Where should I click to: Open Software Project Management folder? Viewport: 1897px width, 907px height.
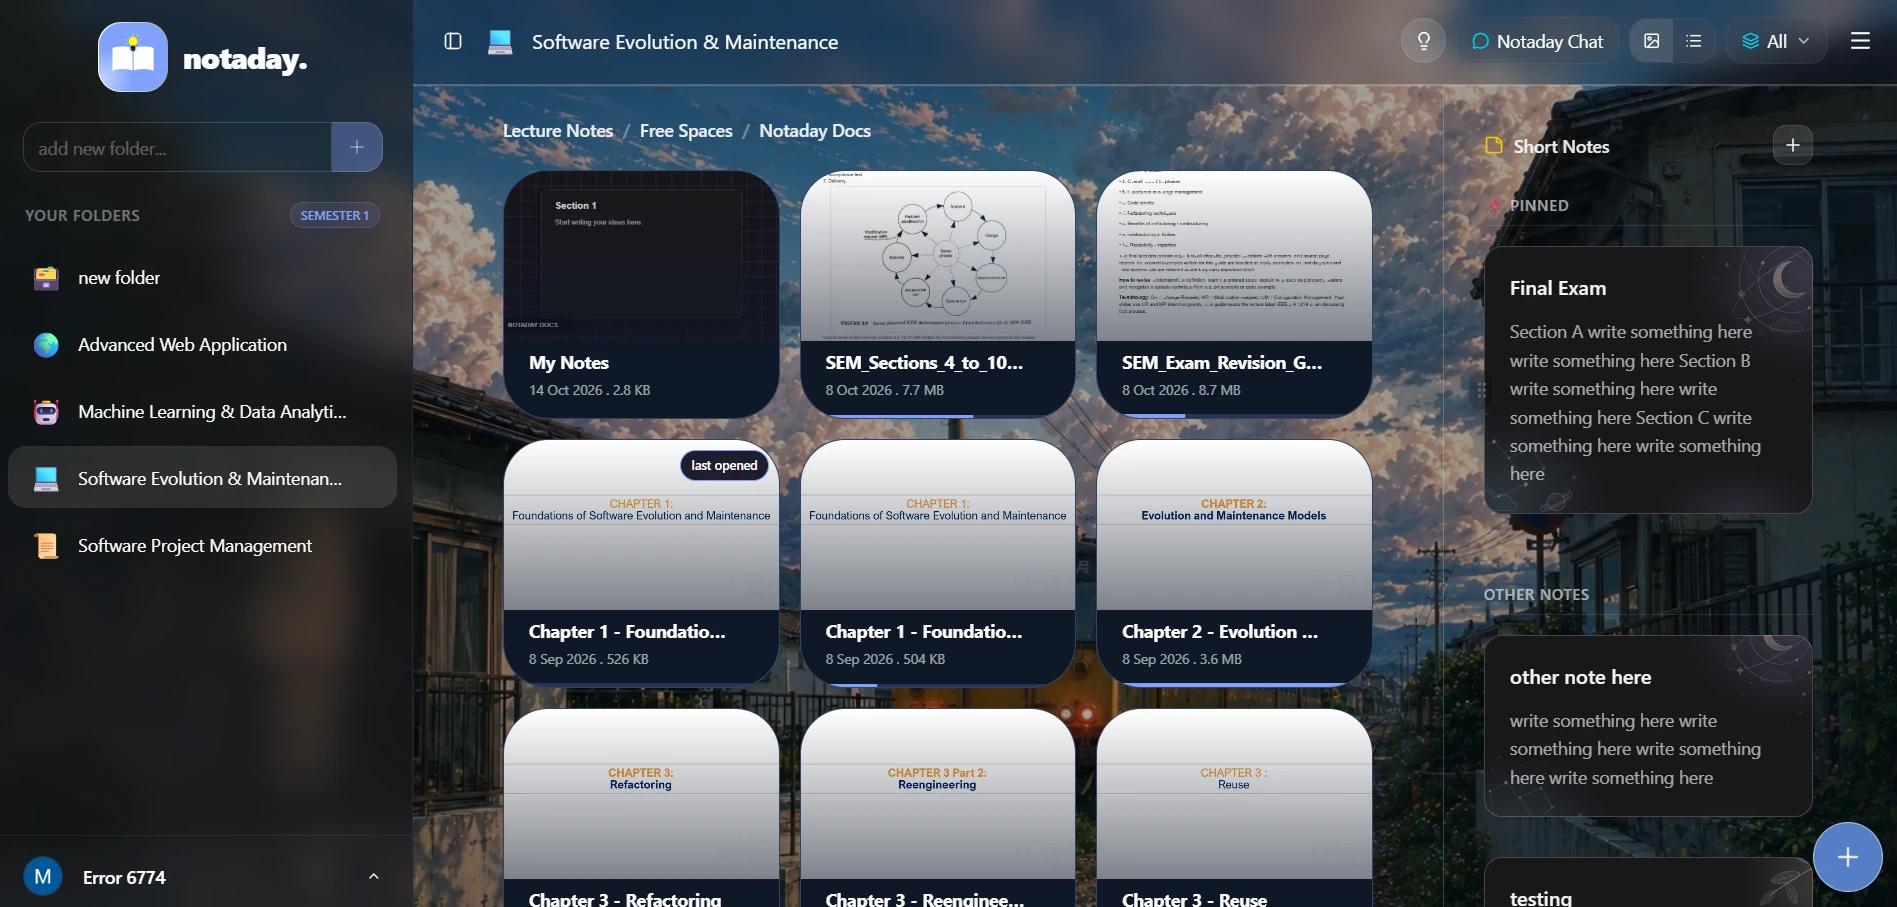pos(202,545)
